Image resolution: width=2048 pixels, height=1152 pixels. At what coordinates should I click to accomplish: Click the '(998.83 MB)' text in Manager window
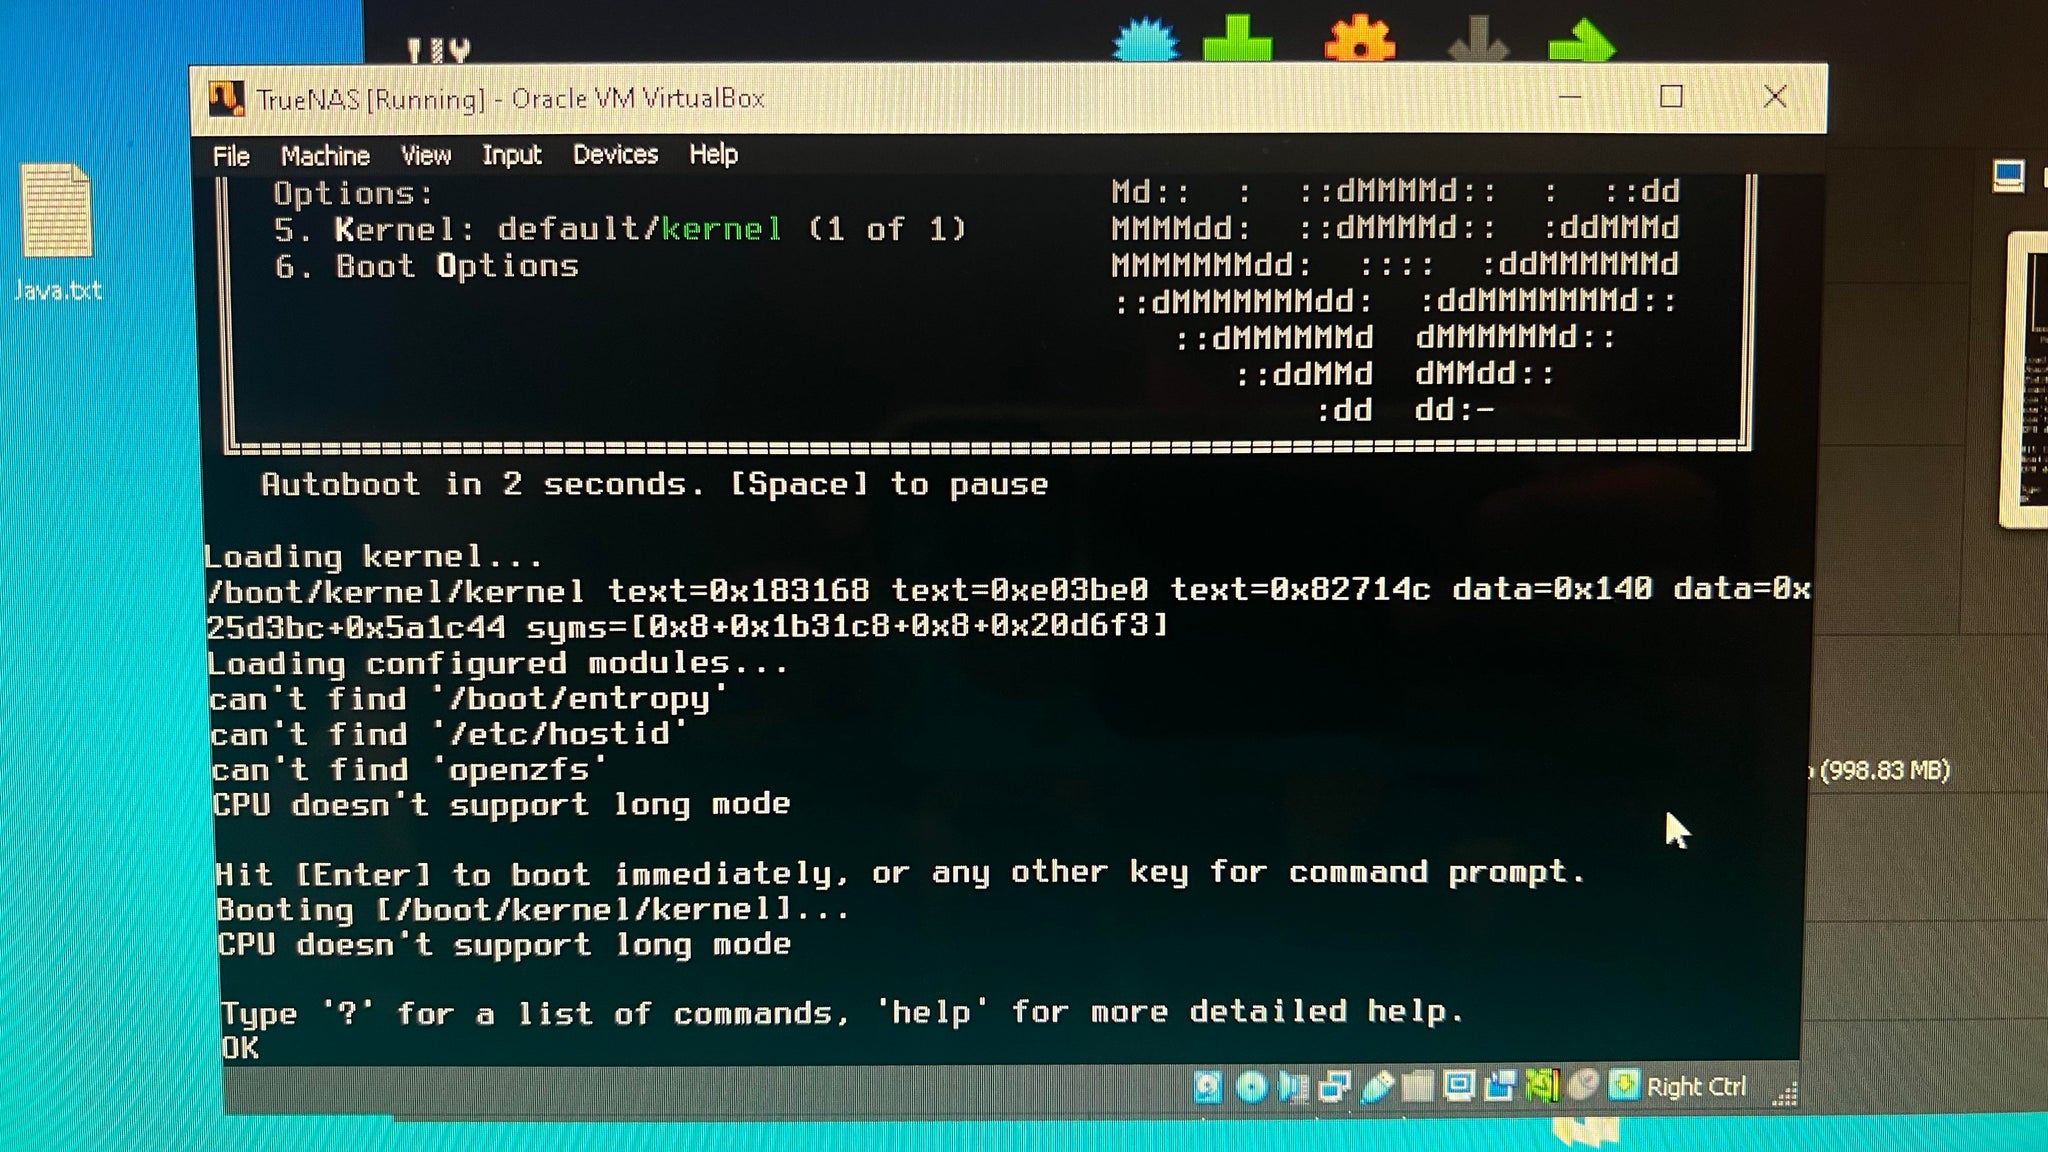pos(1885,770)
